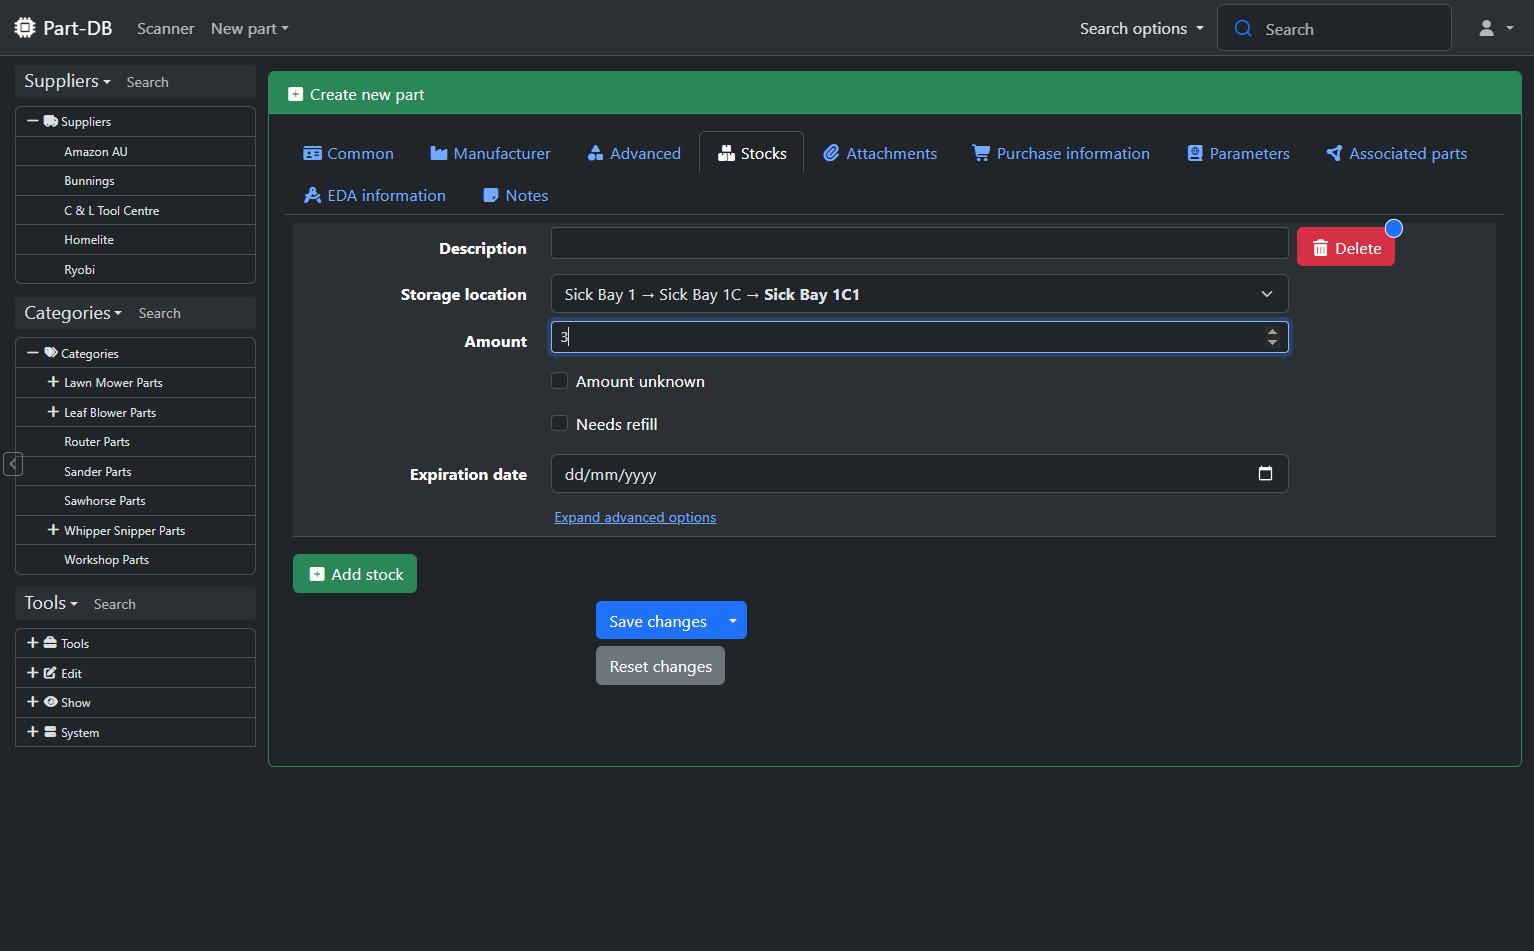The image size is (1534, 951).
Task: Tick the Needs refill checkbox
Action: pyautogui.click(x=560, y=423)
